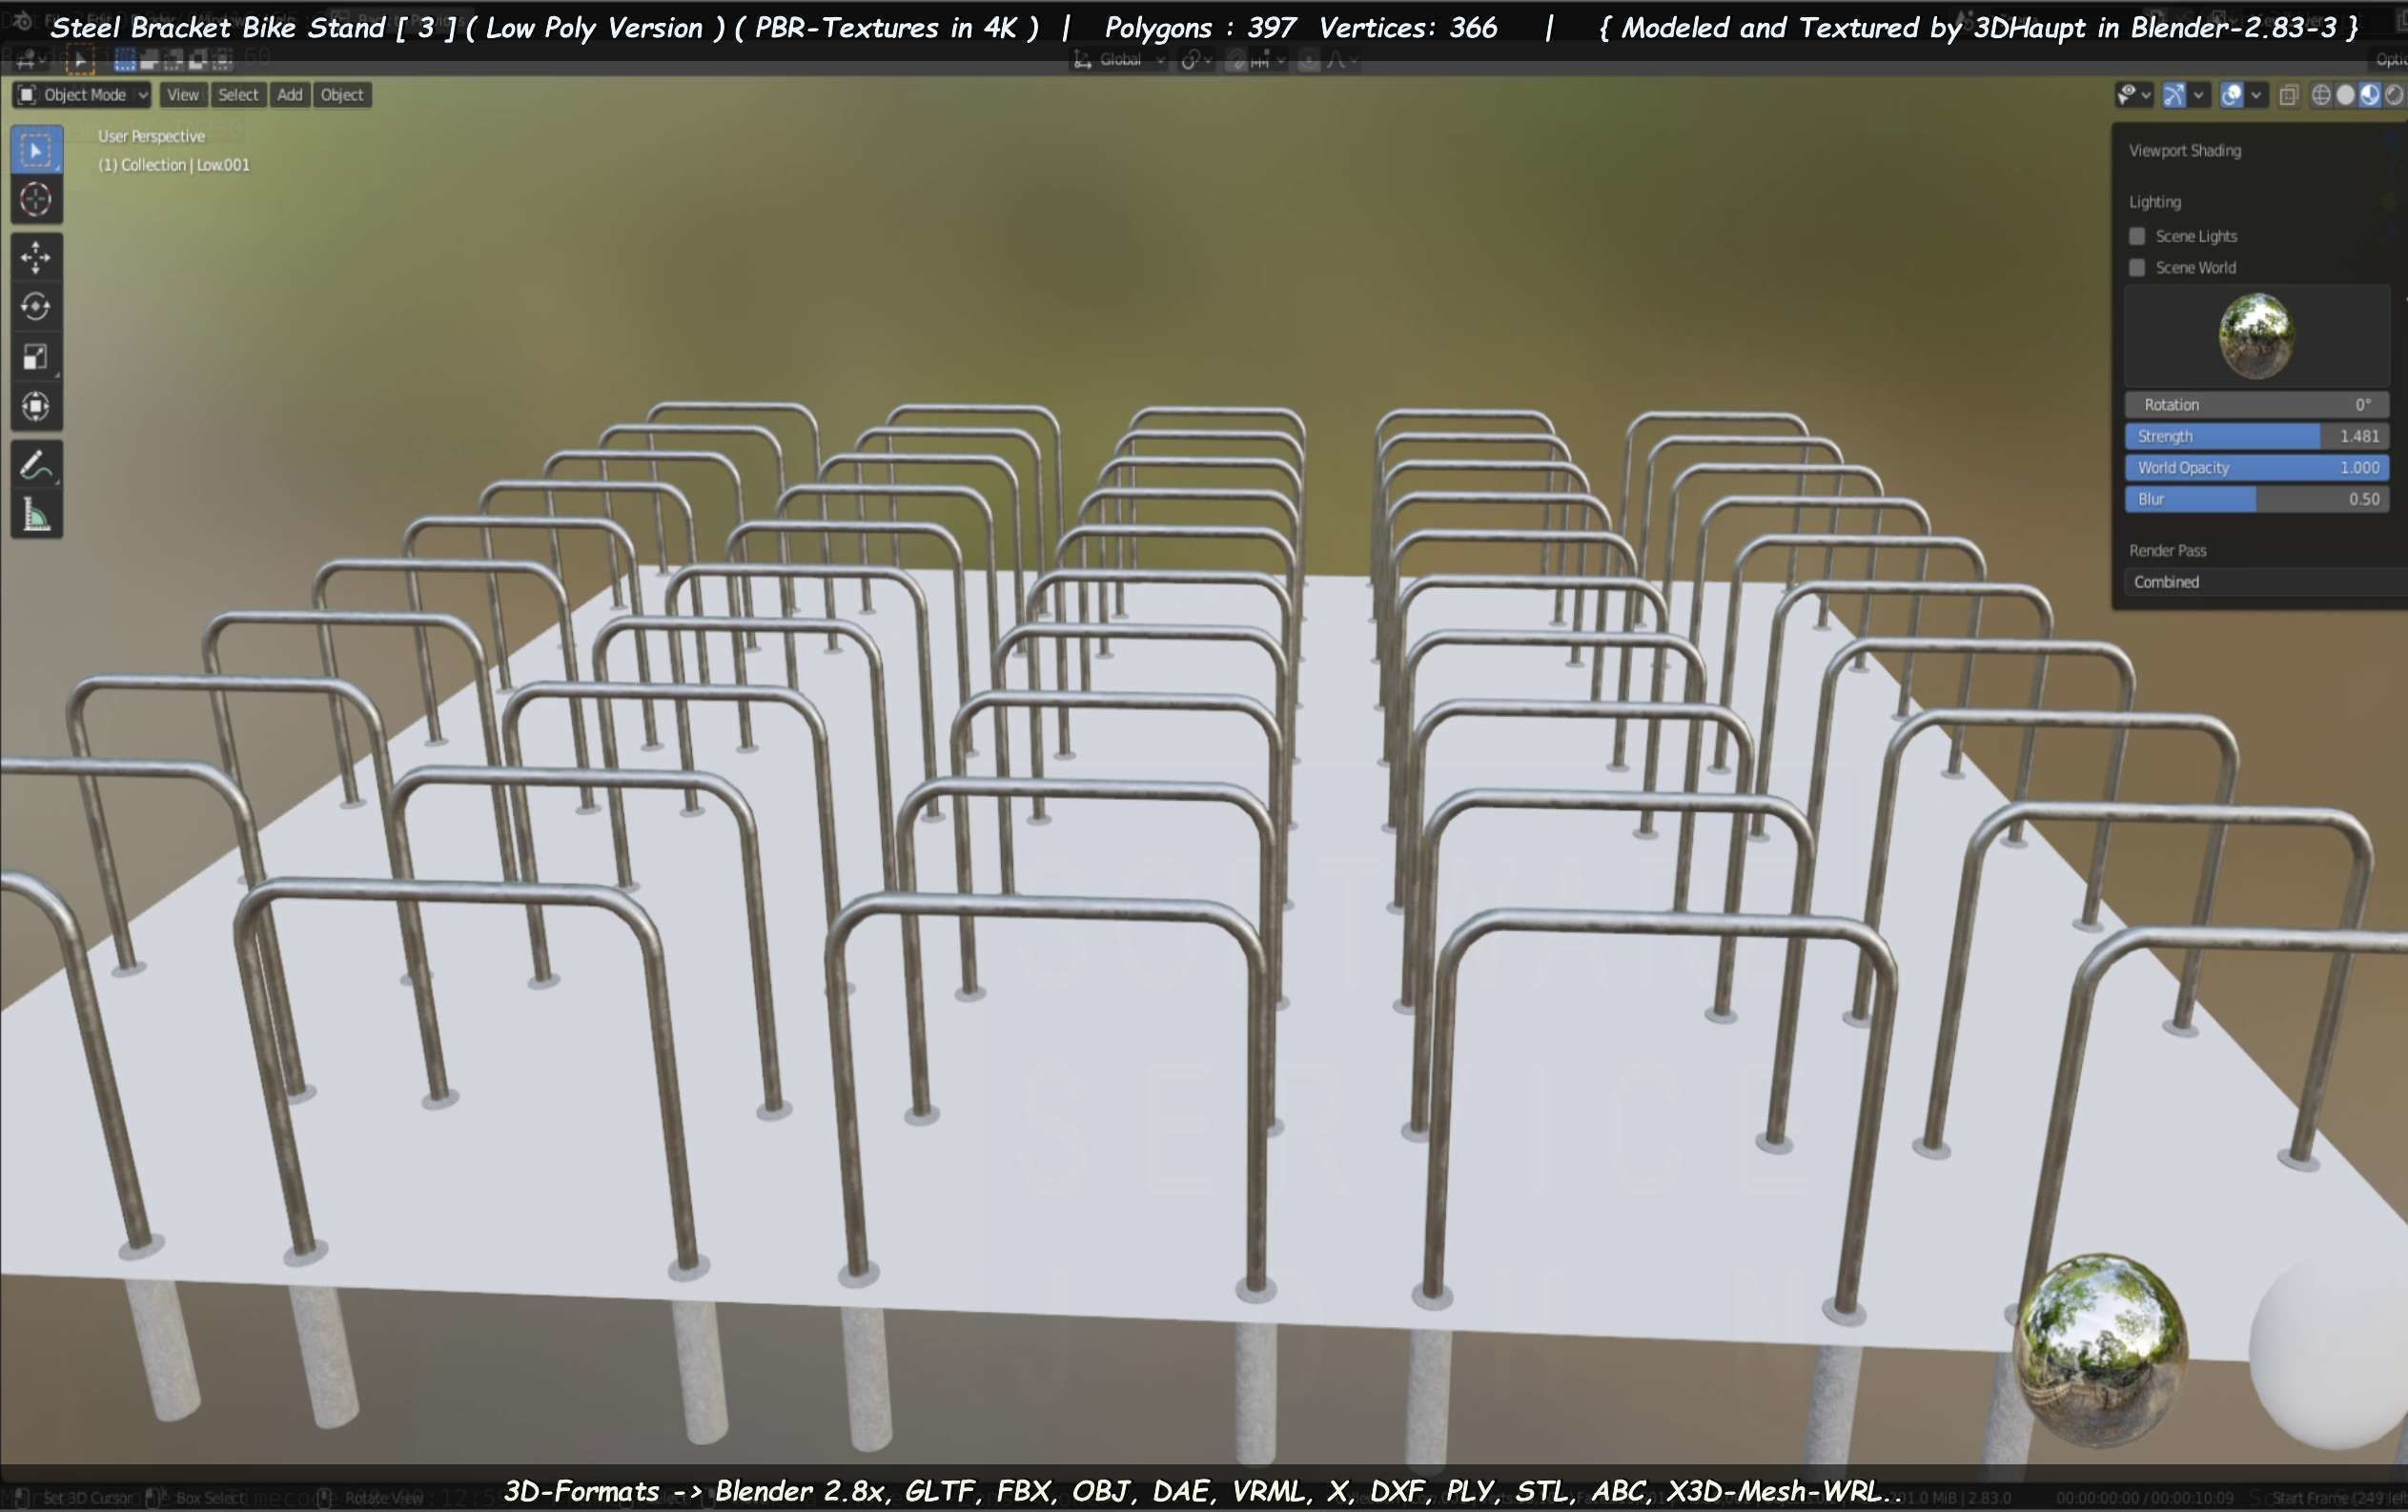Pick the Transform tool
2408x1512 pixels.
tap(36, 406)
